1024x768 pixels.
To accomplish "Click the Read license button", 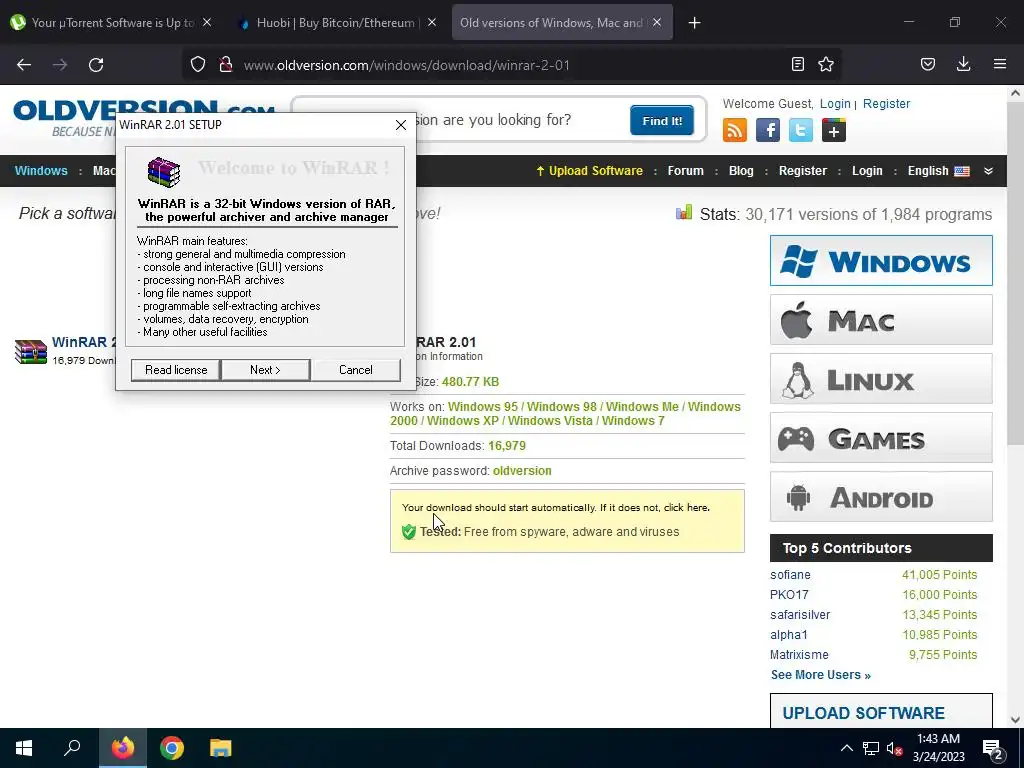I will pyautogui.click(x=176, y=370).
